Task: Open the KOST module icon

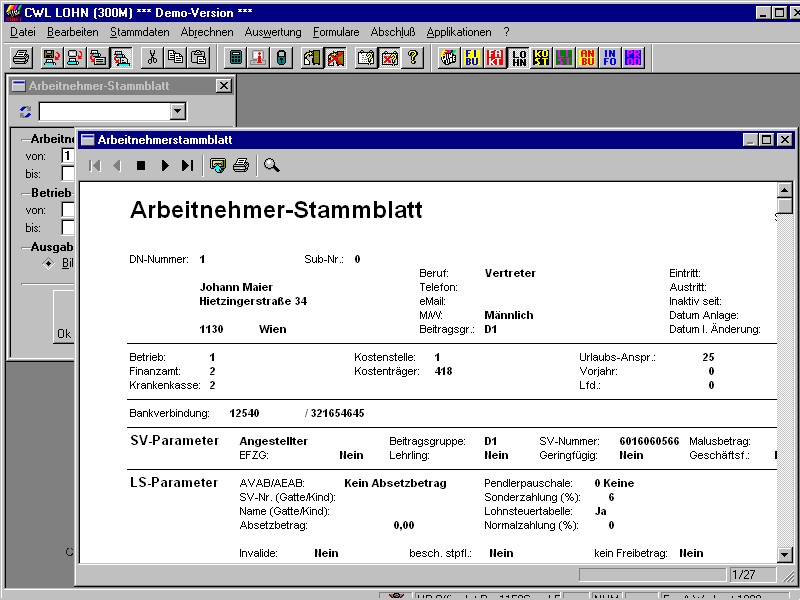Action: [541, 57]
